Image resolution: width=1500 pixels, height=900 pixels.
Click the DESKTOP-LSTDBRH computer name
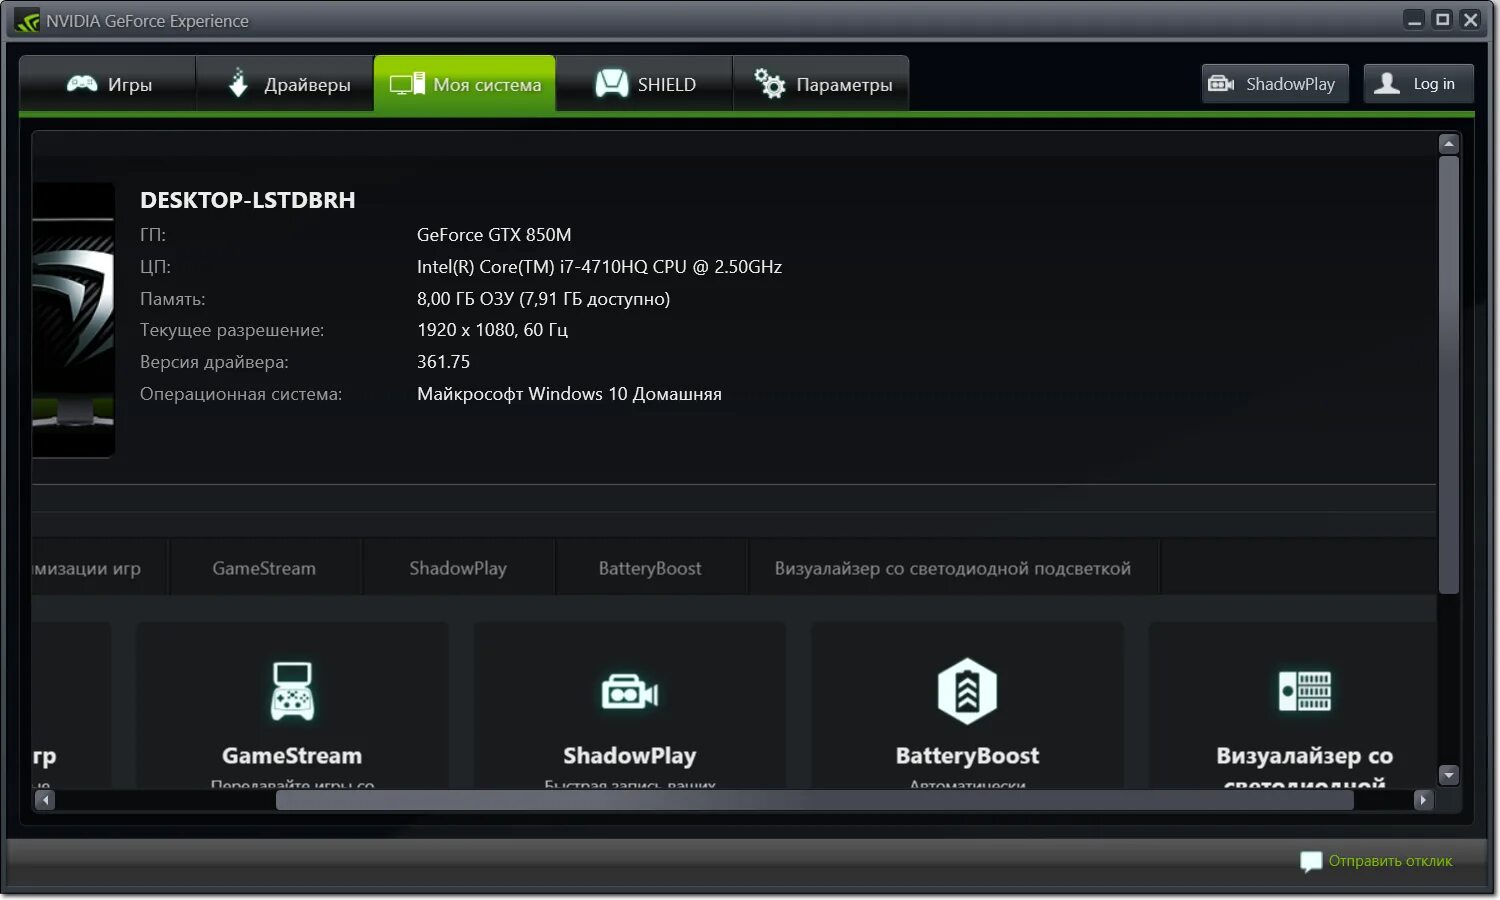tap(248, 200)
